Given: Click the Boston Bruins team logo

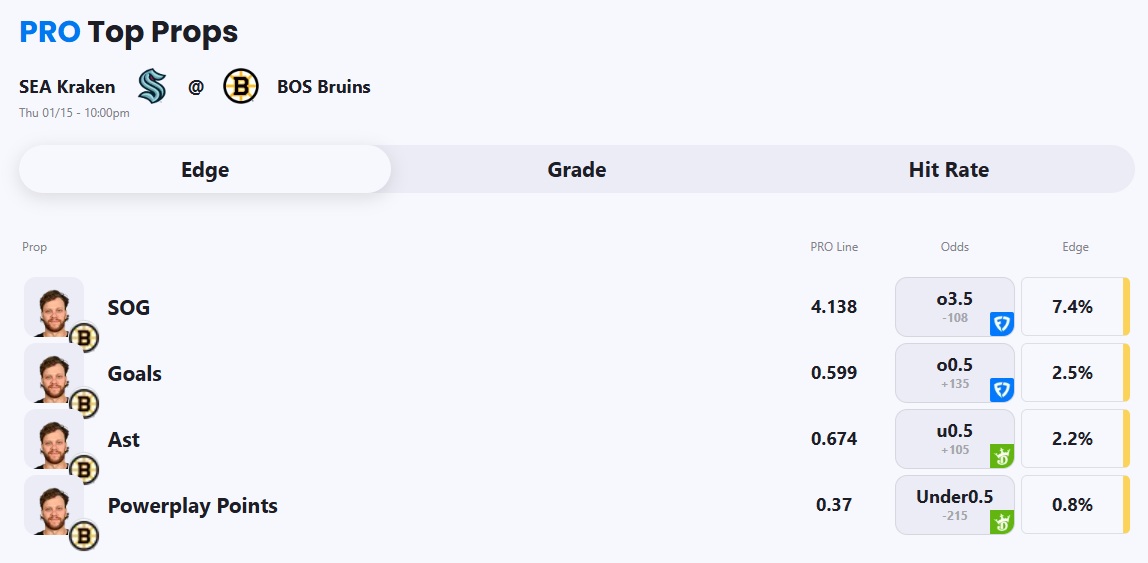Looking at the screenshot, I should point(240,87).
